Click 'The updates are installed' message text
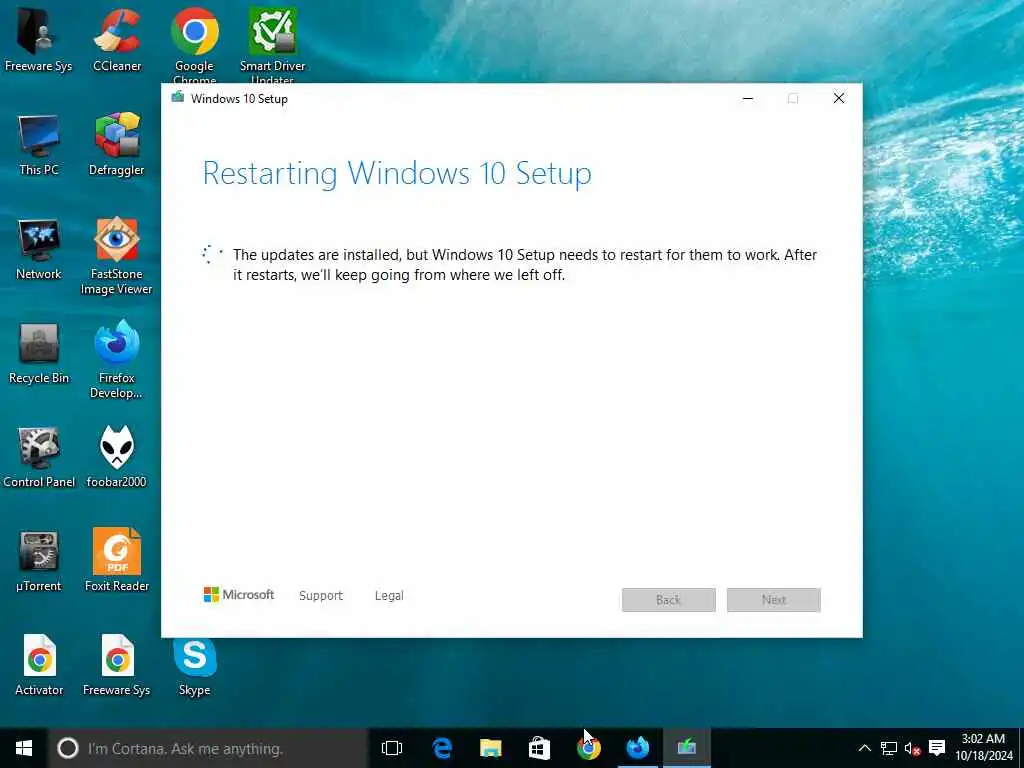The width and height of the screenshot is (1024, 768). point(525,264)
